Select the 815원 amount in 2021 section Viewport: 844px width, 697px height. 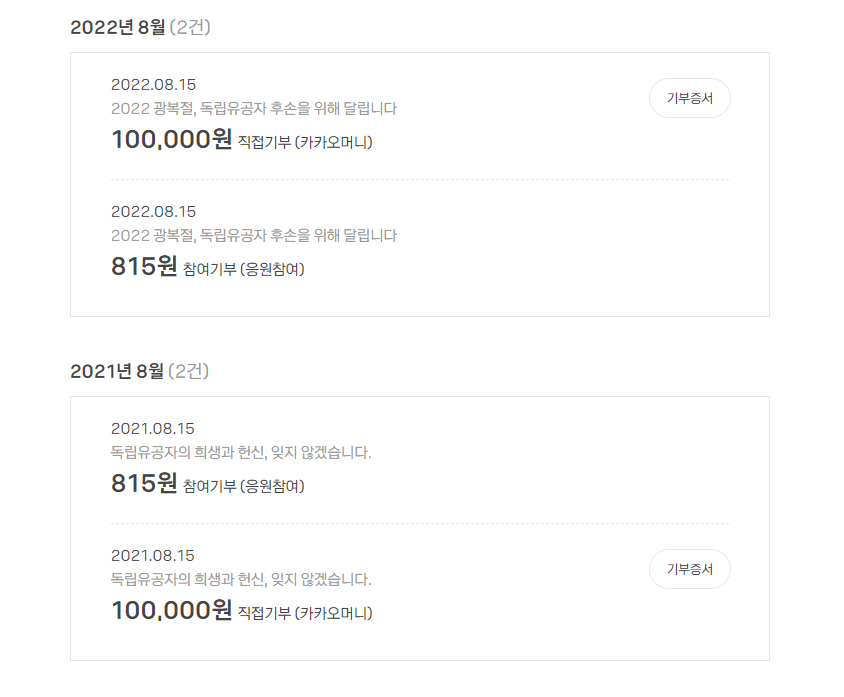tap(144, 484)
